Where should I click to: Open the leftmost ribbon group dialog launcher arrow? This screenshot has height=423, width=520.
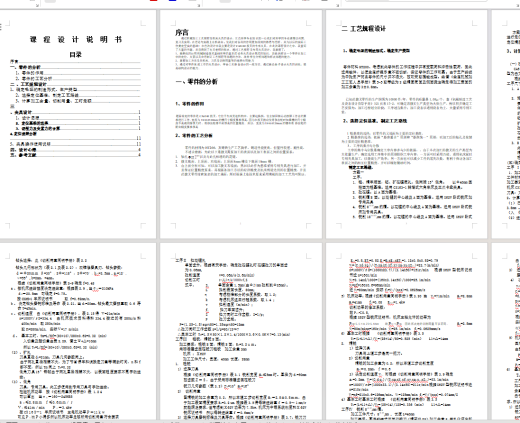(36, 5)
